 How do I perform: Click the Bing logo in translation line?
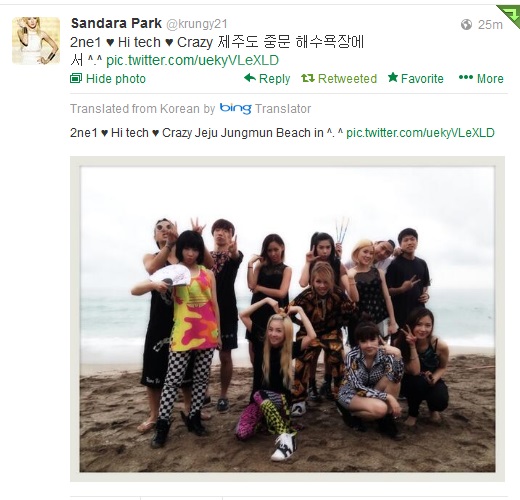pos(235,109)
